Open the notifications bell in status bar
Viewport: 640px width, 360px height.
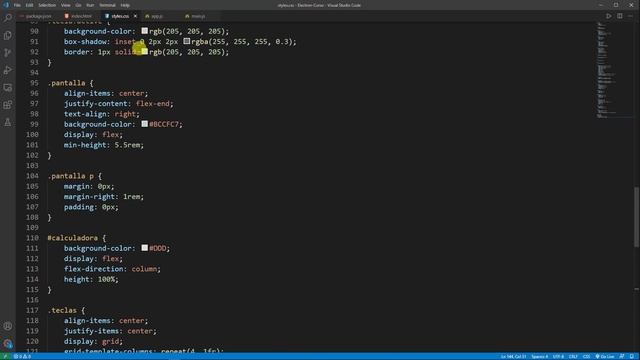pyautogui.click(x=631, y=356)
